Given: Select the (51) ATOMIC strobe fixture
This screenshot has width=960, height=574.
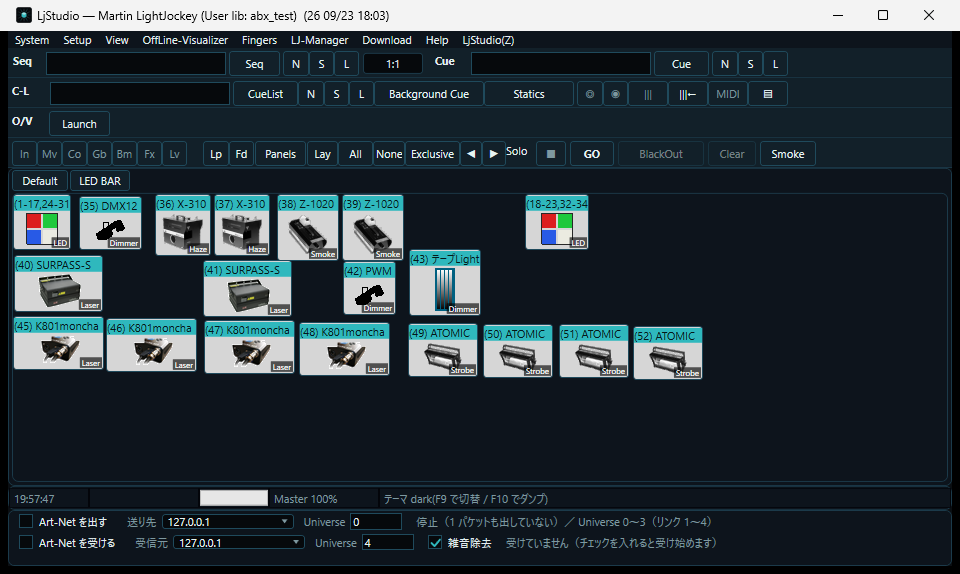Looking at the screenshot, I should point(594,351).
